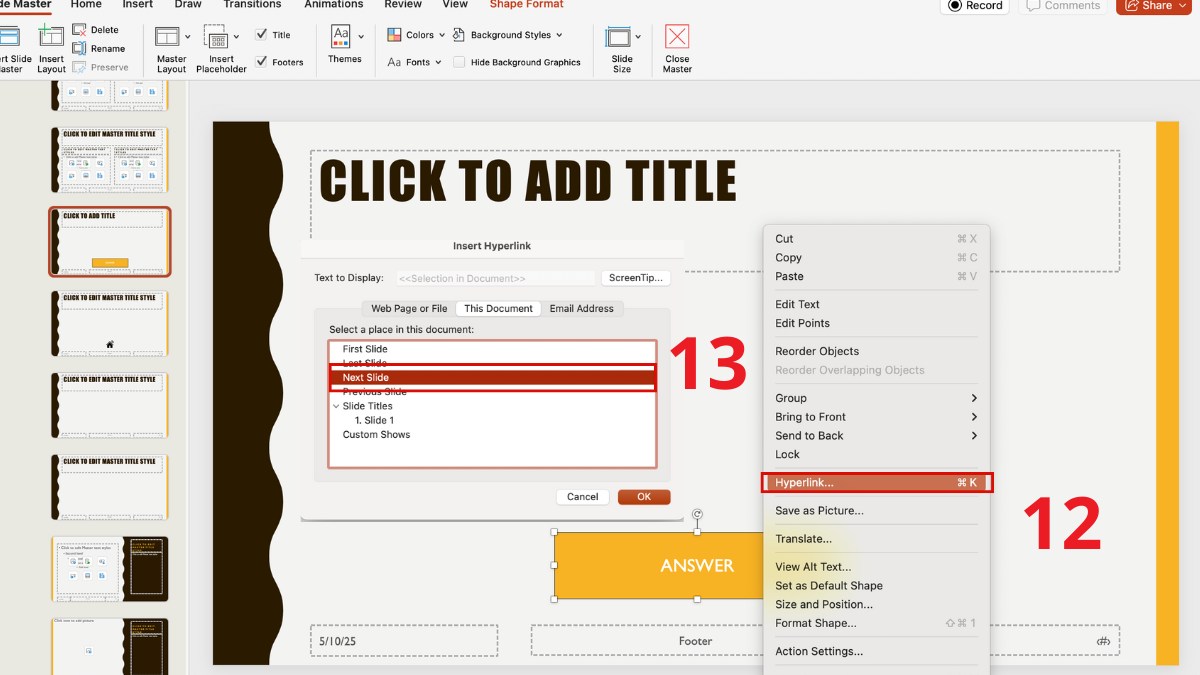The image size is (1200, 675).
Task: Open the Themes gallery icon
Action: 341,36
